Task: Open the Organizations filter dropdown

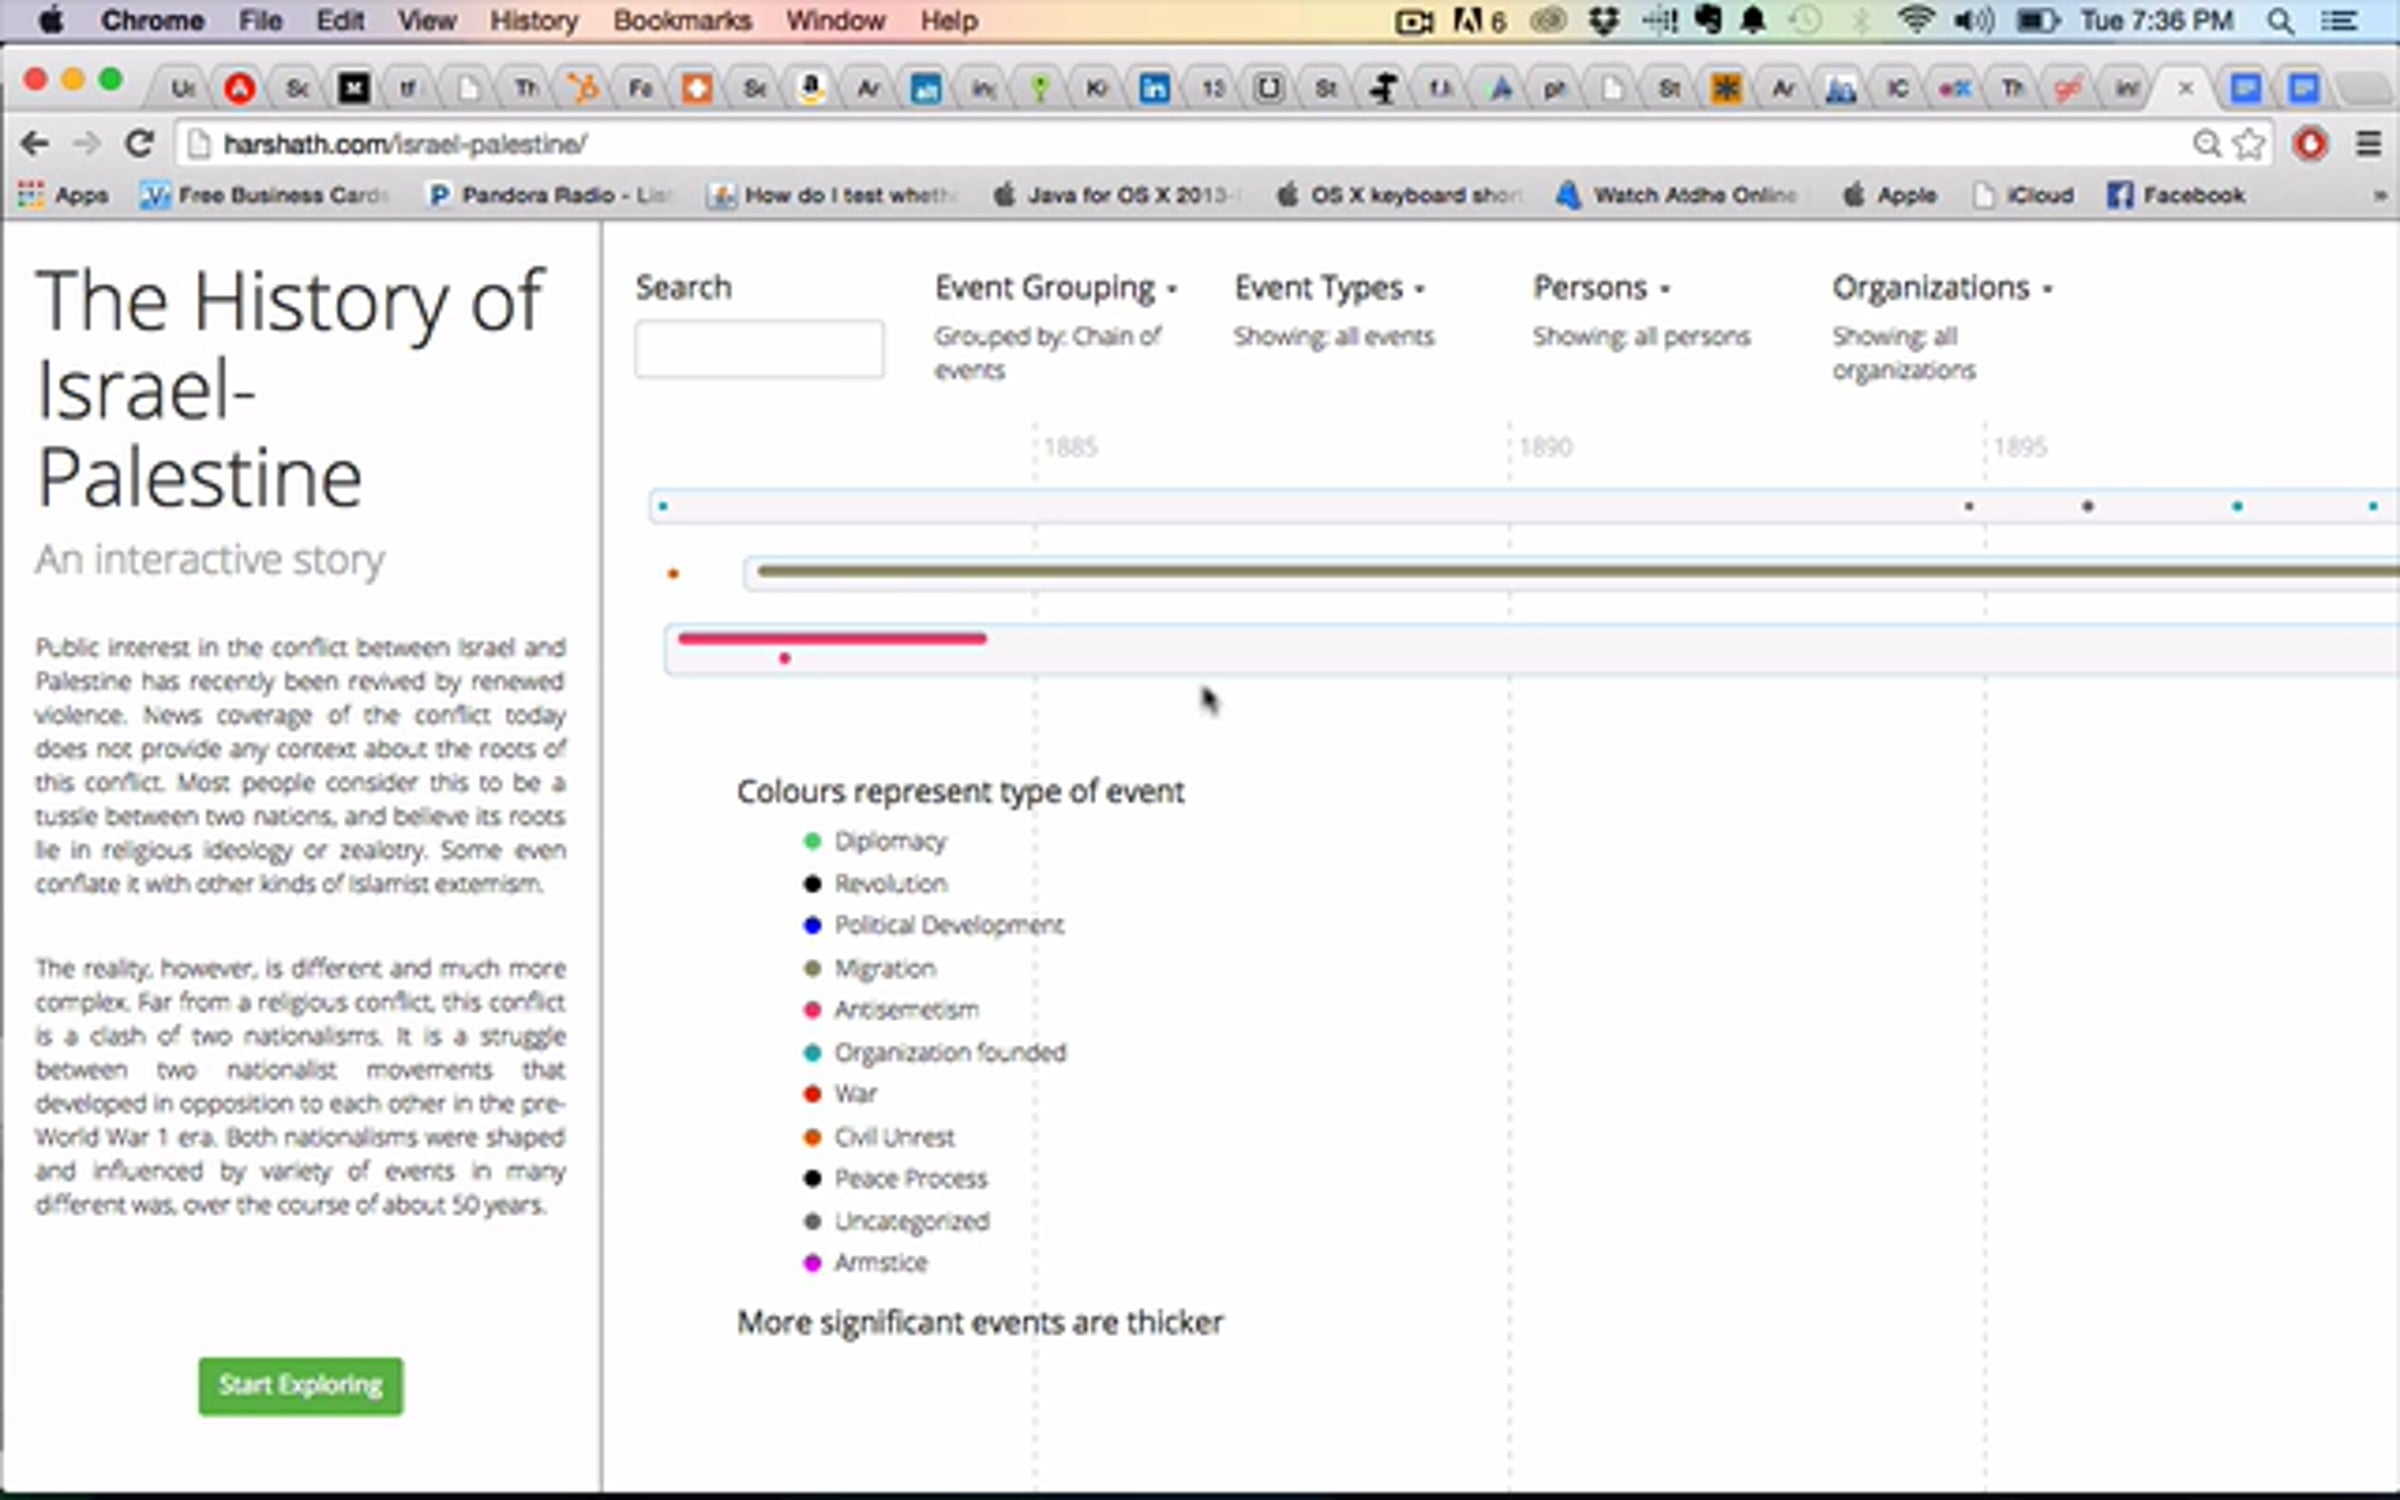Action: point(1941,288)
